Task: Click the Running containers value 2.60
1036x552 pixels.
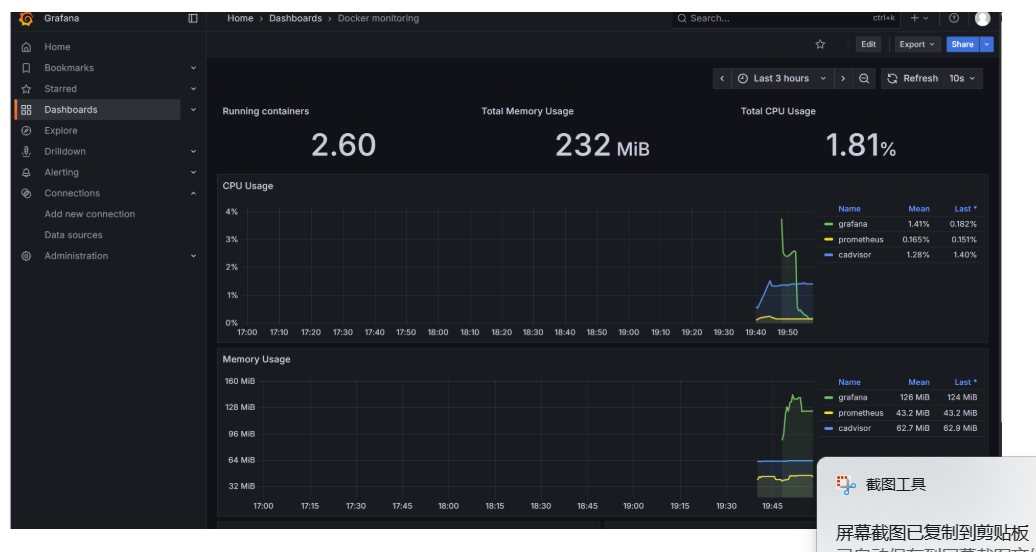Action: click(x=344, y=145)
